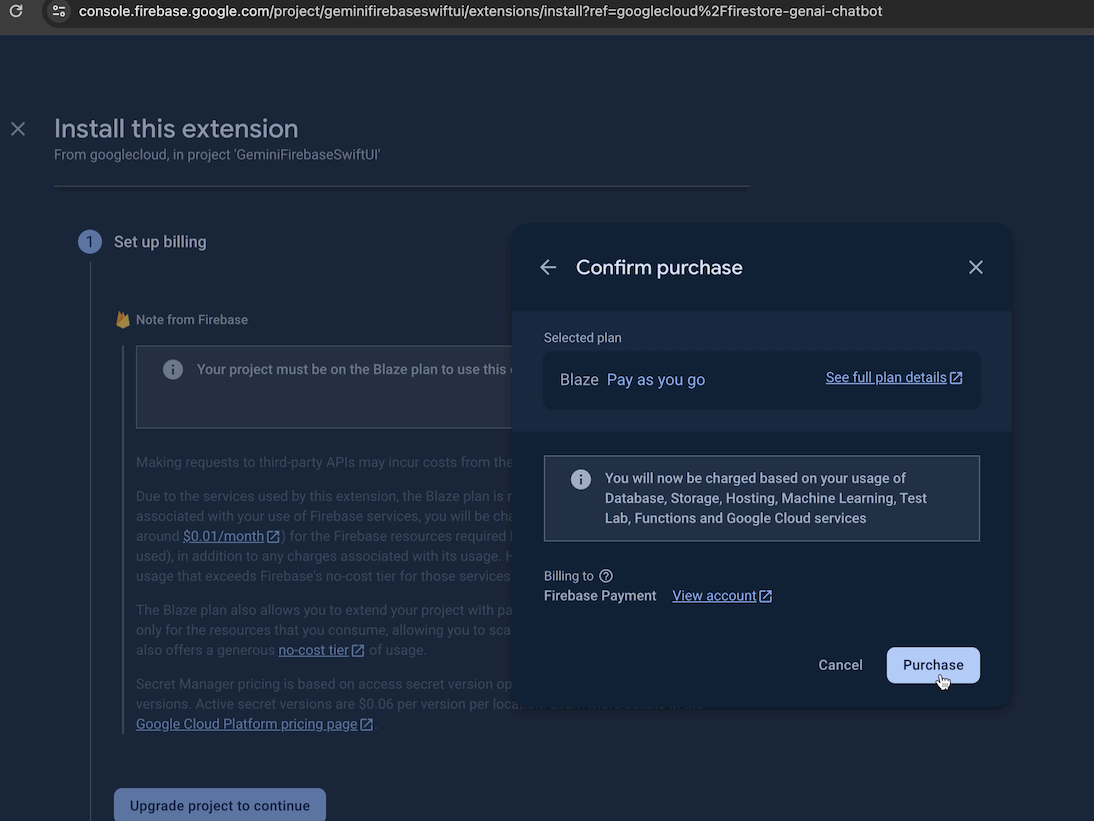Reload the page using browser refresh icon
This screenshot has height=821, width=1094.
16,11
